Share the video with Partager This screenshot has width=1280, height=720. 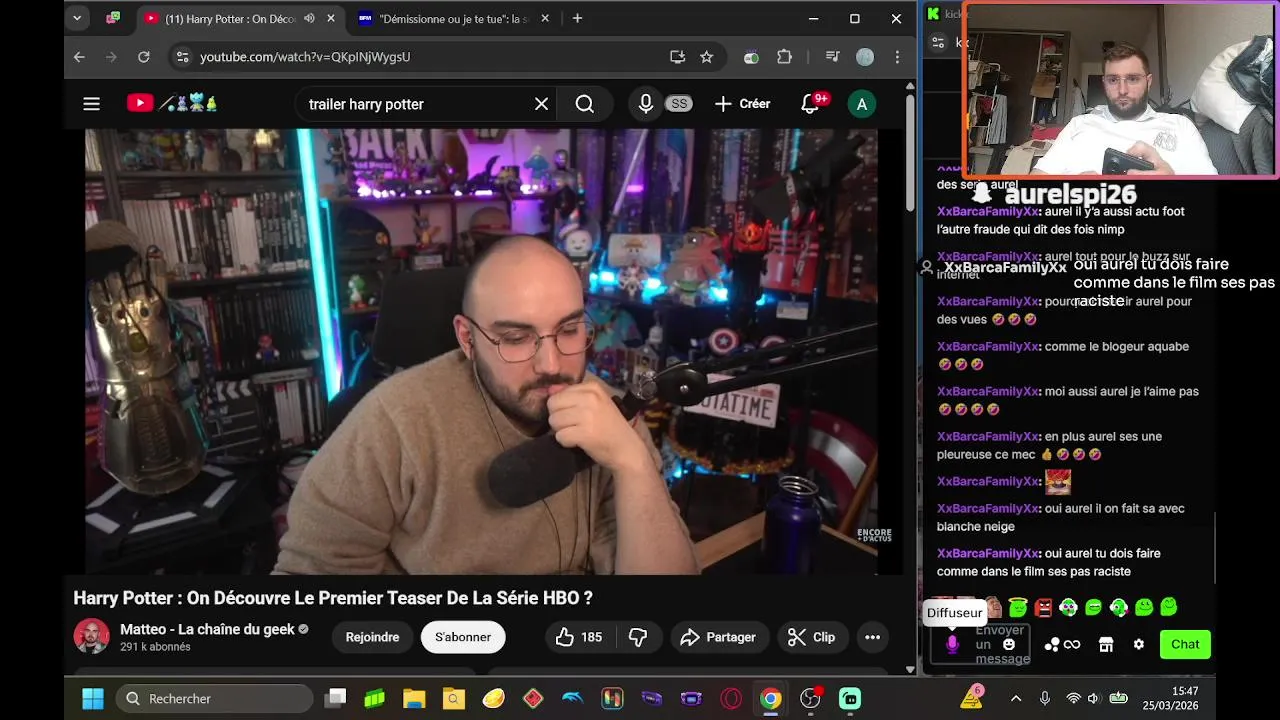pos(718,637)
